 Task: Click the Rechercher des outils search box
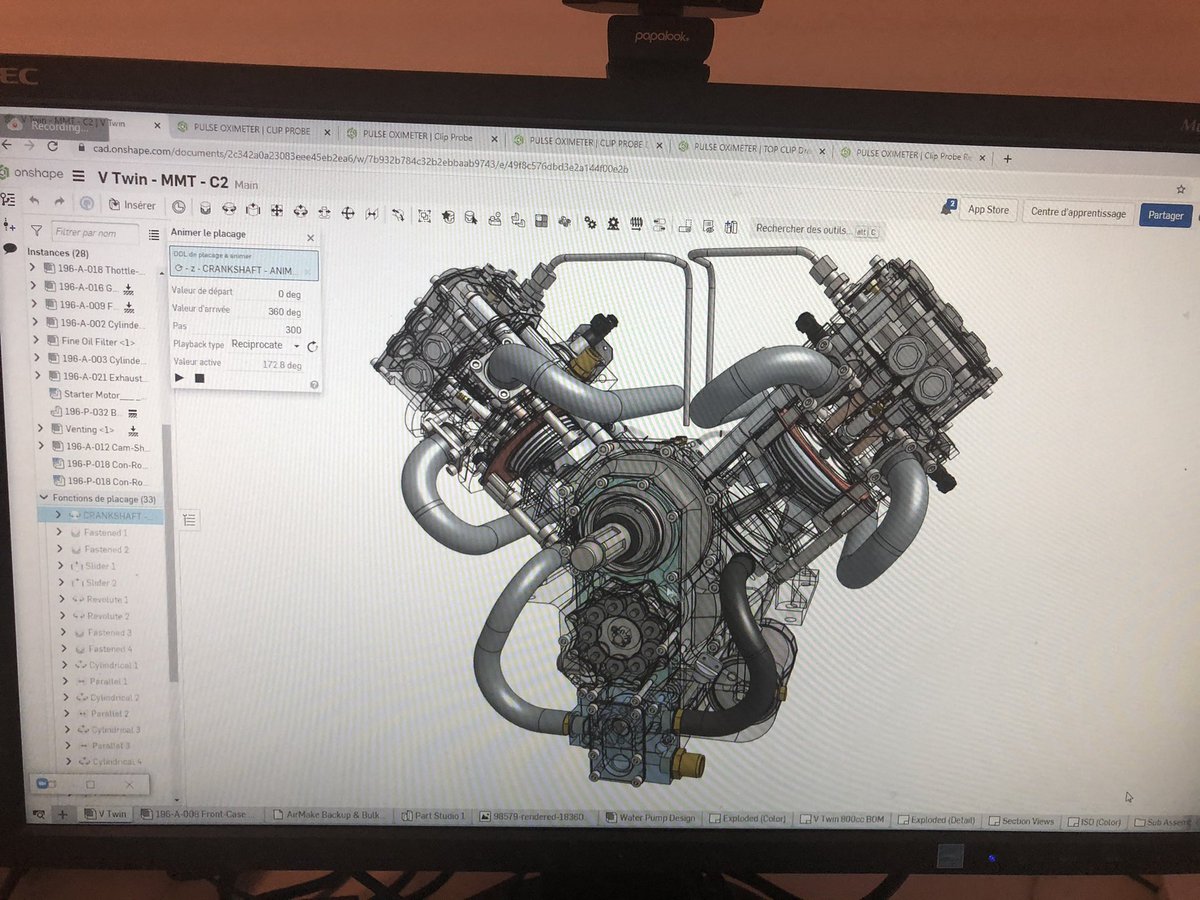815,229
